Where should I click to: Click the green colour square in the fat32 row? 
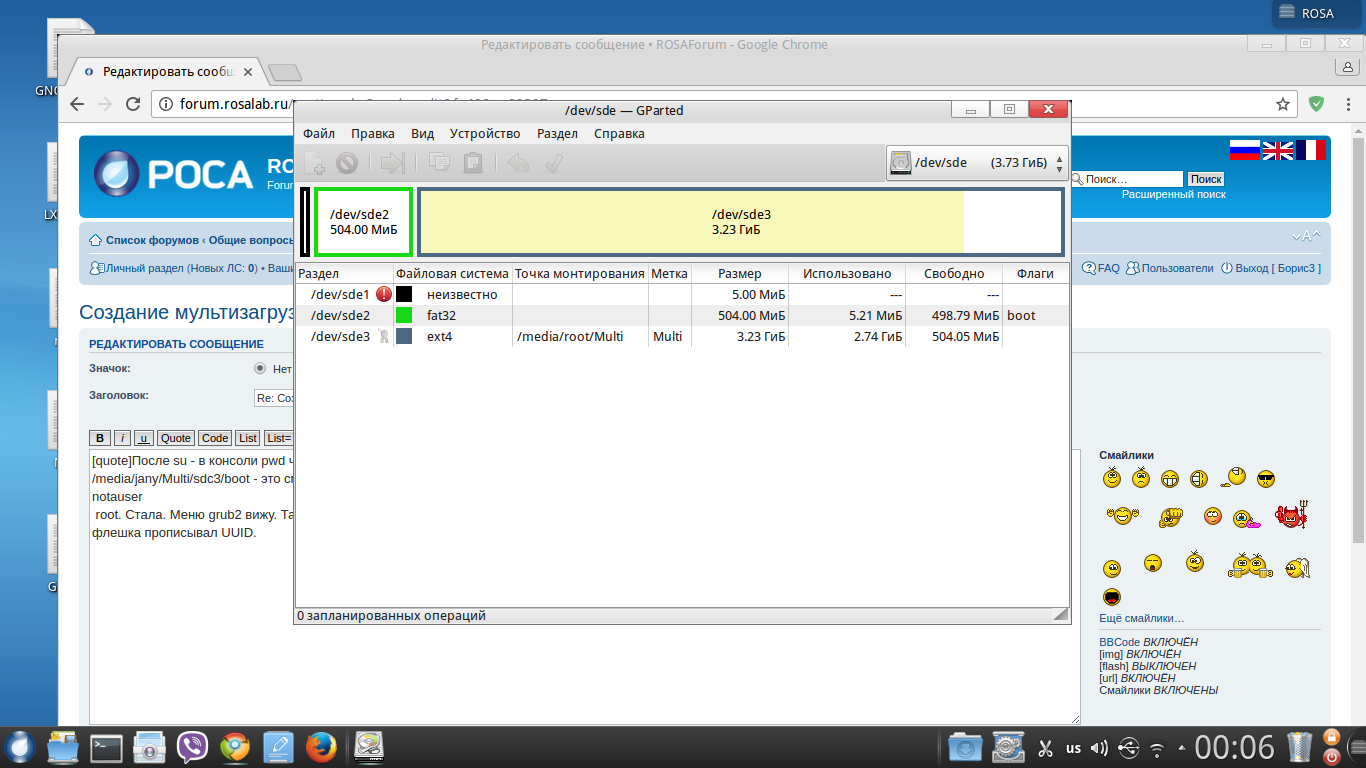tap(404, 316)
